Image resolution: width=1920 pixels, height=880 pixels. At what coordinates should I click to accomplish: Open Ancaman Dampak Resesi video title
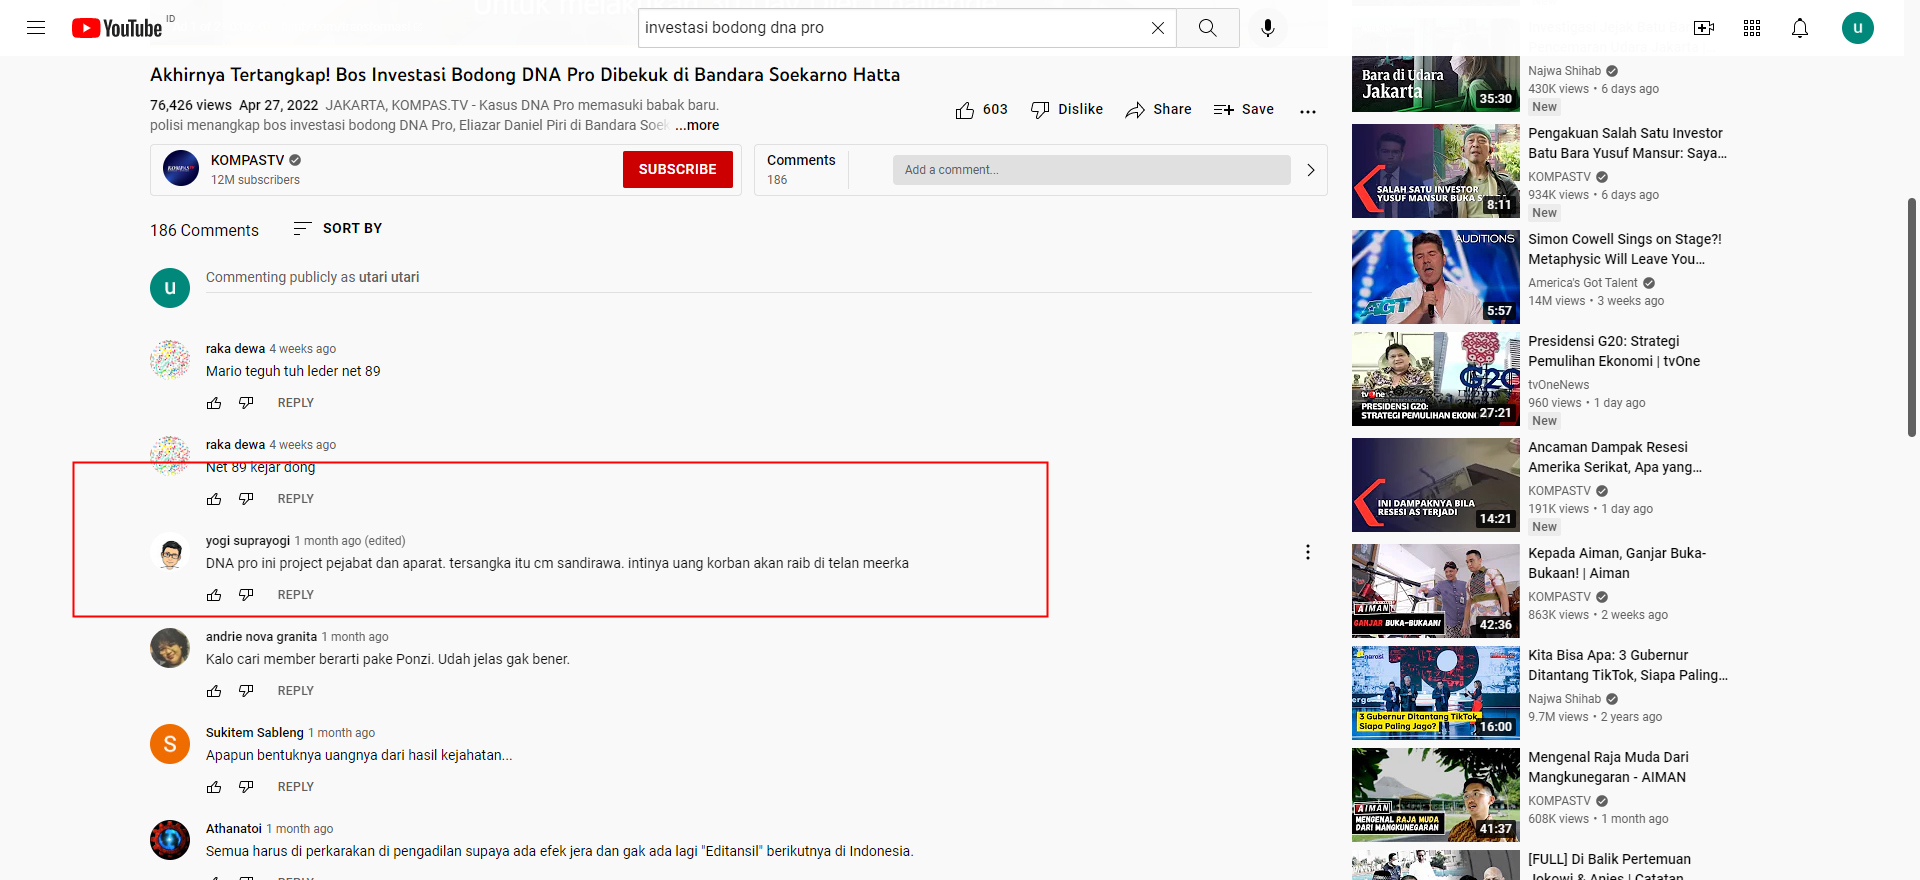pyautogui.click(x=1615, y=457)
